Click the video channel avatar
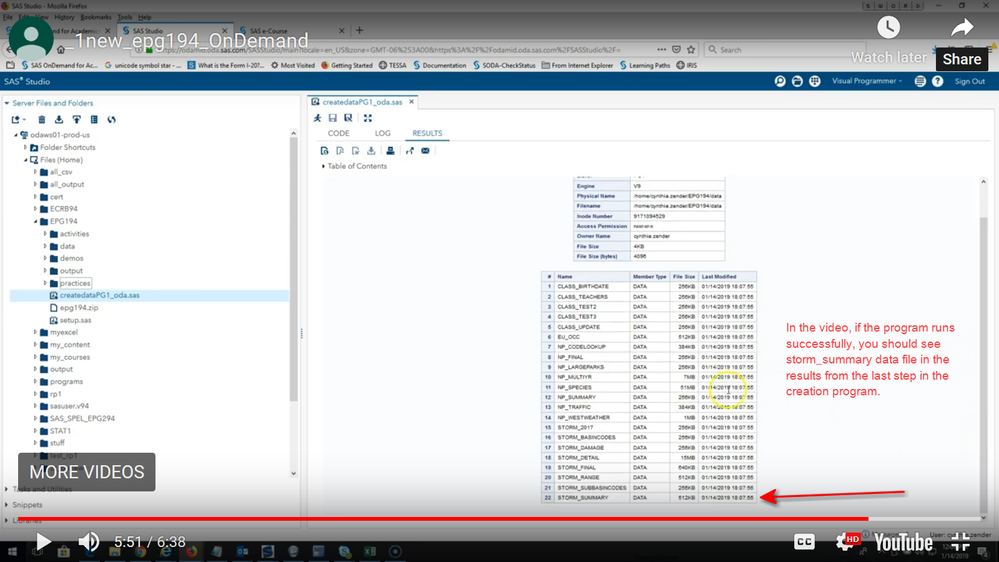Viewport: 999px width, 562px height. [31, 38]
